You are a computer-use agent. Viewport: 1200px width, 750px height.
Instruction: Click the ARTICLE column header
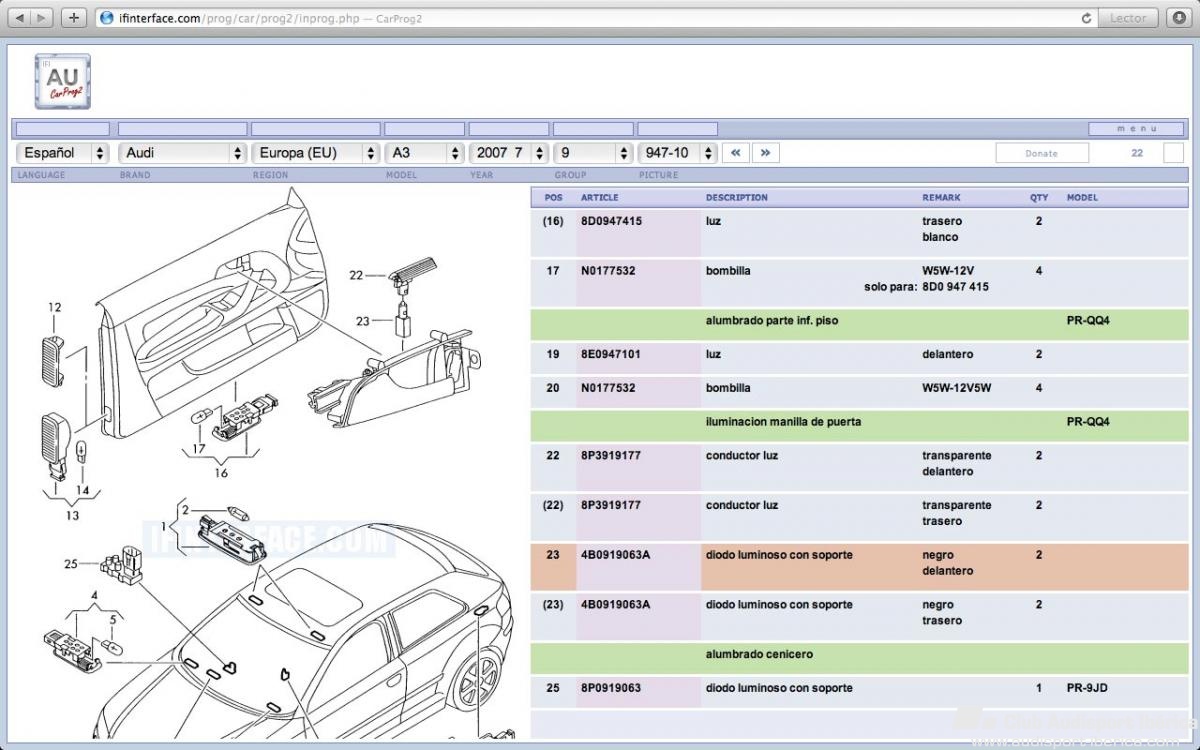click(600, 198)
